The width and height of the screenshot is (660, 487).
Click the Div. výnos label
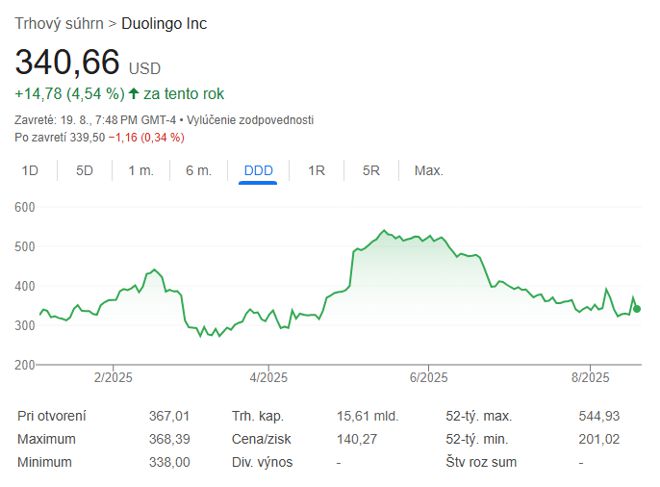point(262,462)
